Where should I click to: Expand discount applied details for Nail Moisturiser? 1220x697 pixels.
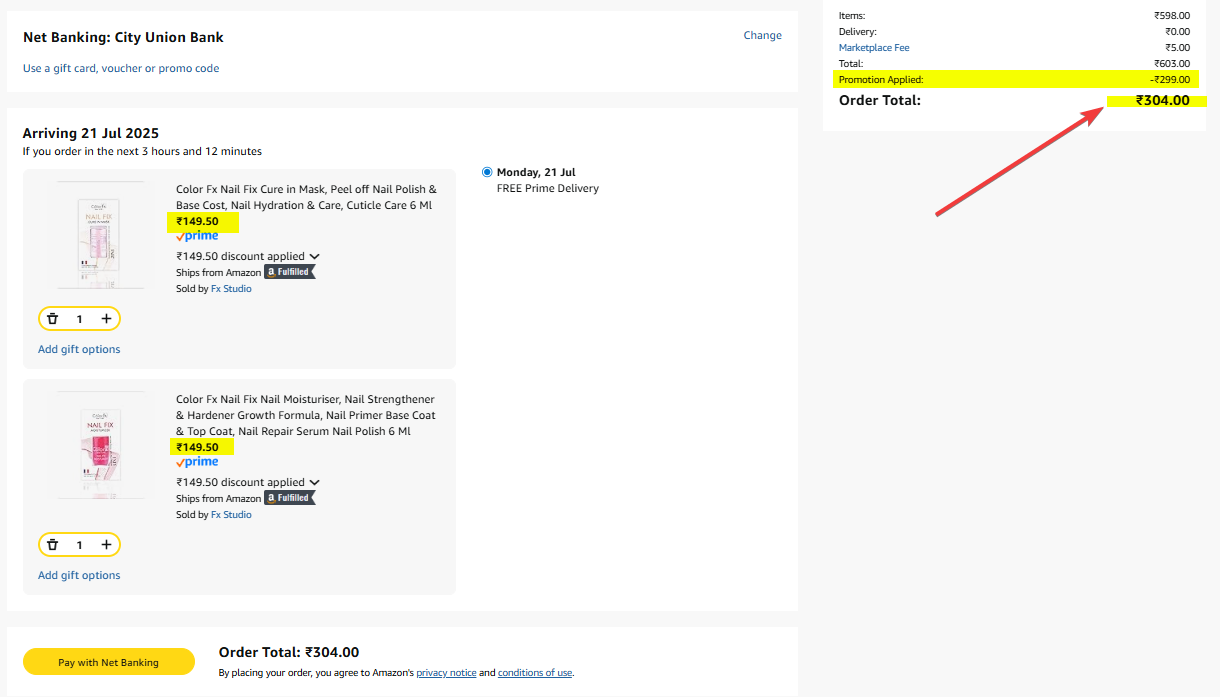point(315,483)
